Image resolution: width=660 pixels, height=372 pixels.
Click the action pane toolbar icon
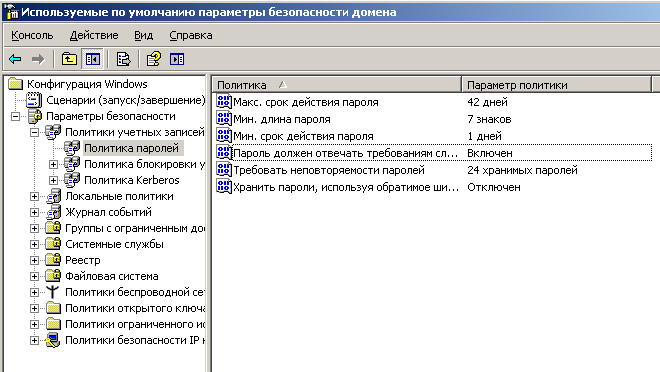point(177,59)
